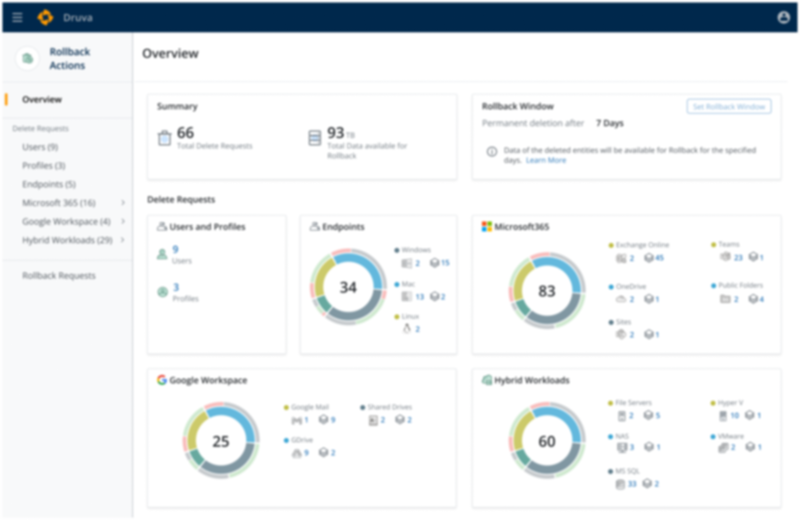This screenshot has height=520, width=800.
Task: Click the 10 count under Hyper V
Action: coord(735,416)
